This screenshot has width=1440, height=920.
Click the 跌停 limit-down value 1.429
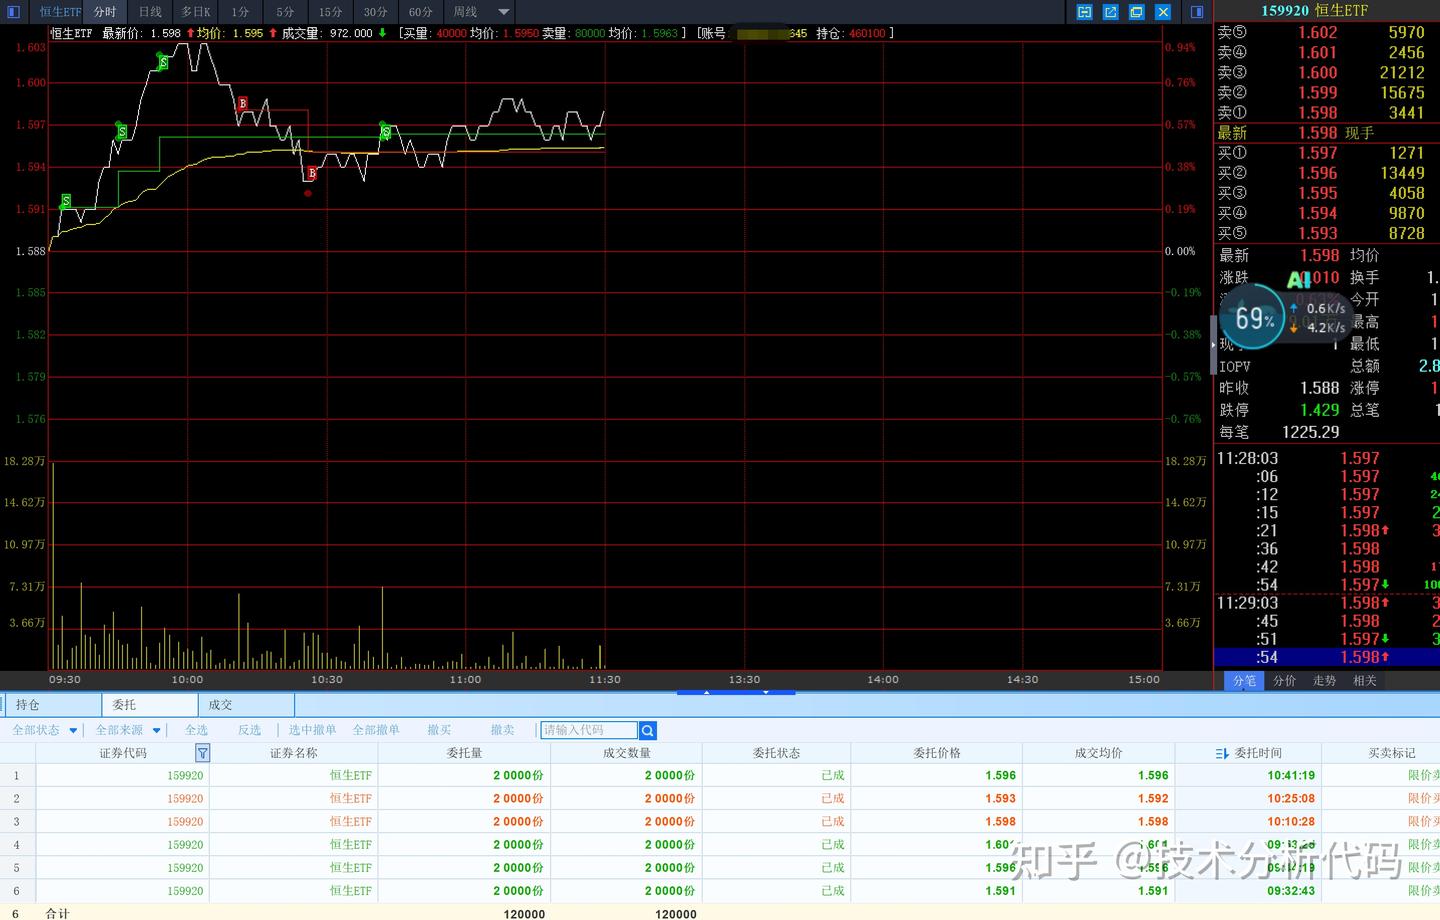point(1319,410)
